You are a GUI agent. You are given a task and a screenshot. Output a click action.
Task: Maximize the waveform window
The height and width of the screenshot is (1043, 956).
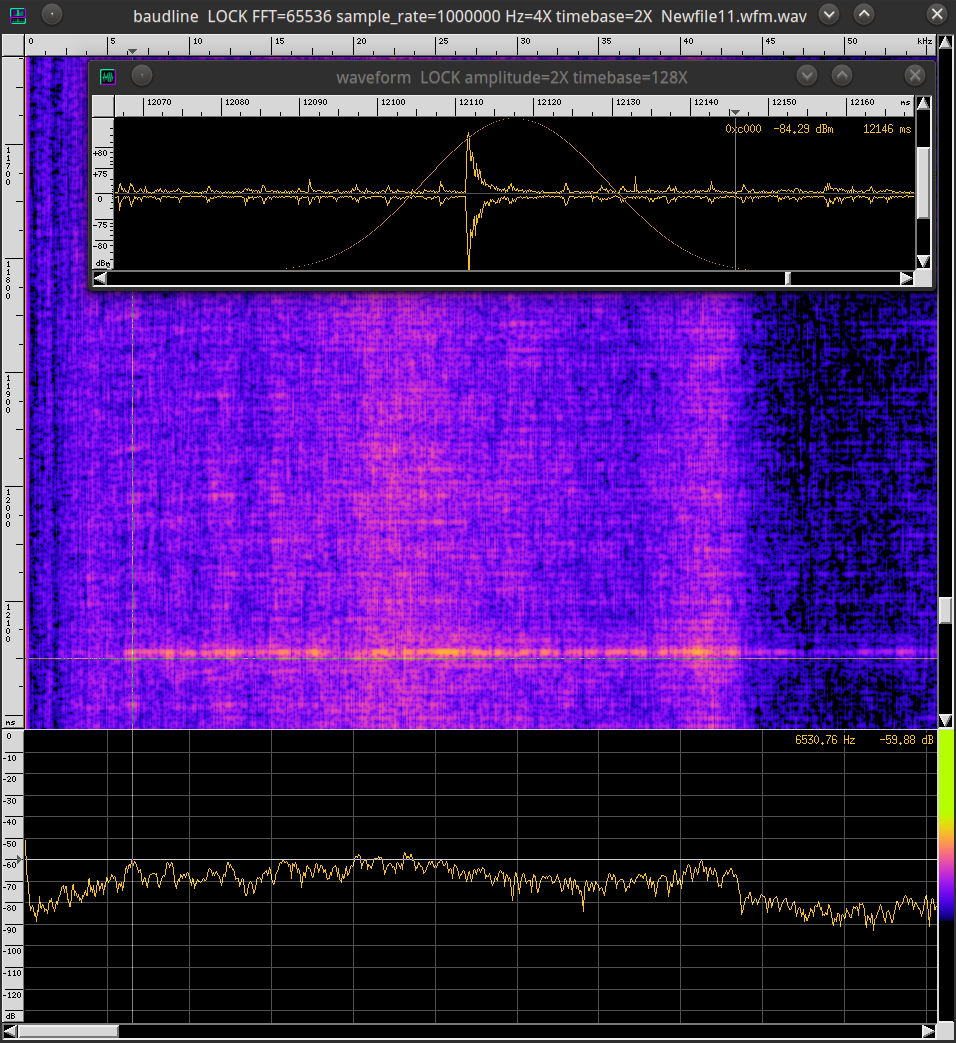(x=842, y=76)
